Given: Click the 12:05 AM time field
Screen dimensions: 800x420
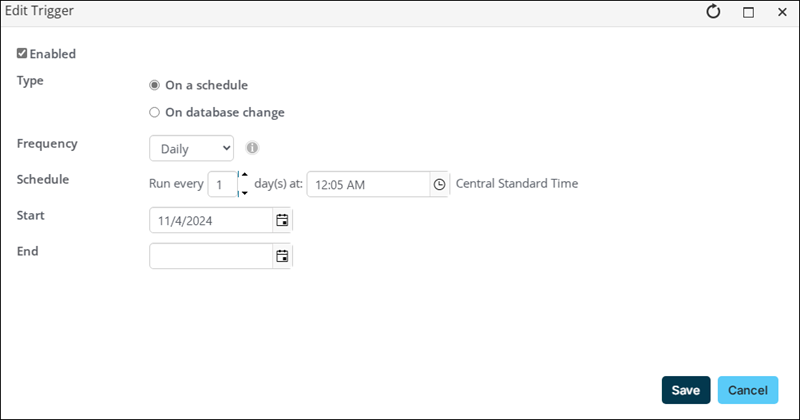Looking at the screenshot, I should point(368,184).
